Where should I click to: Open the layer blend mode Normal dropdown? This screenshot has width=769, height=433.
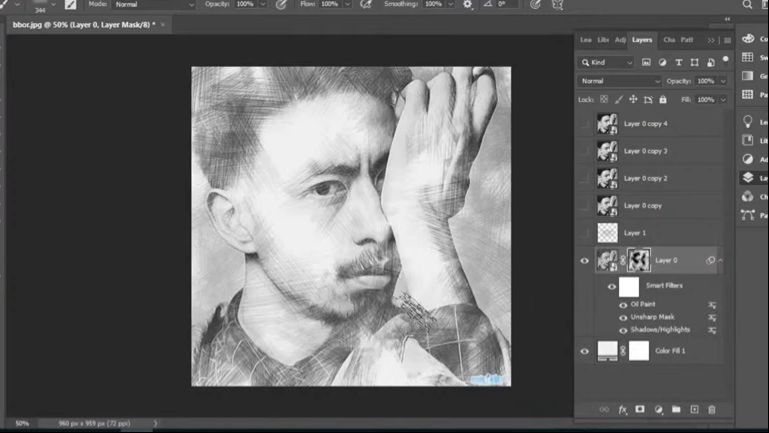(x=620, y=81)
